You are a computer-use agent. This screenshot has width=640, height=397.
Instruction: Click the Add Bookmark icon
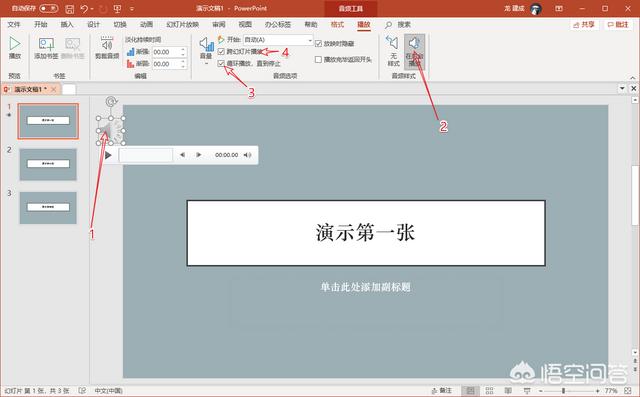[46, 43]
